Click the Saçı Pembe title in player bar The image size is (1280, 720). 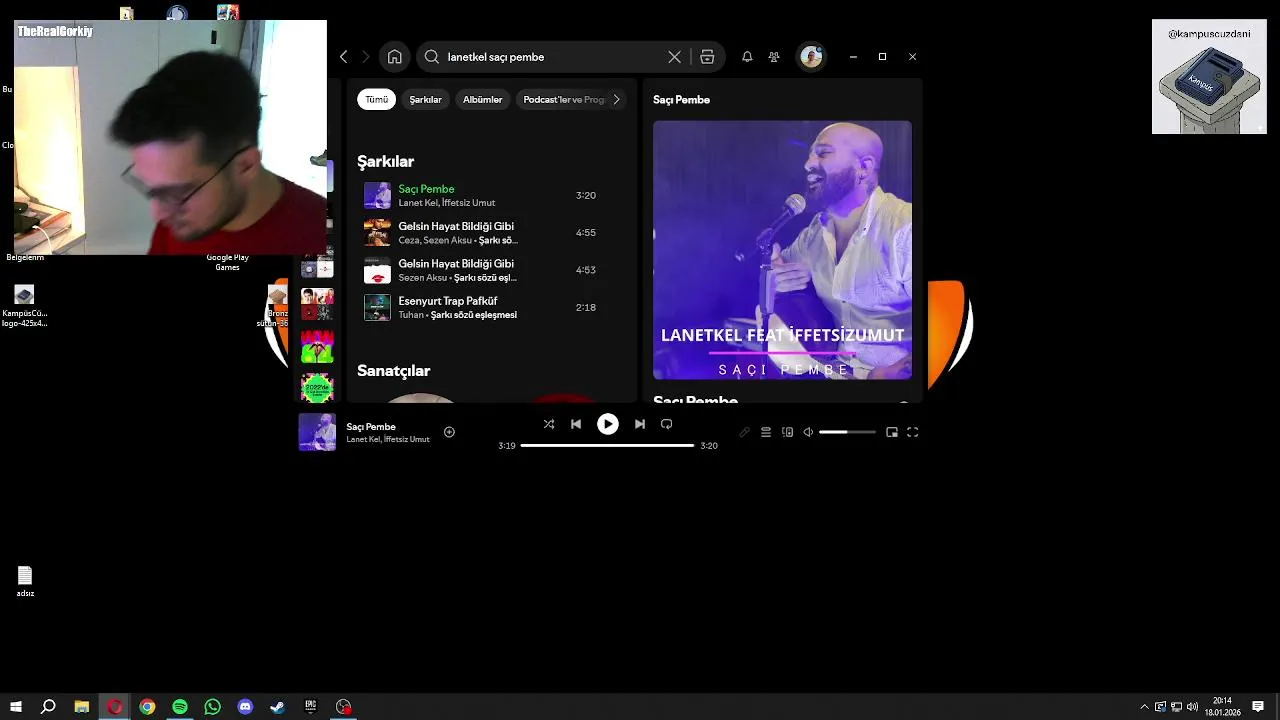pos(371,427)
